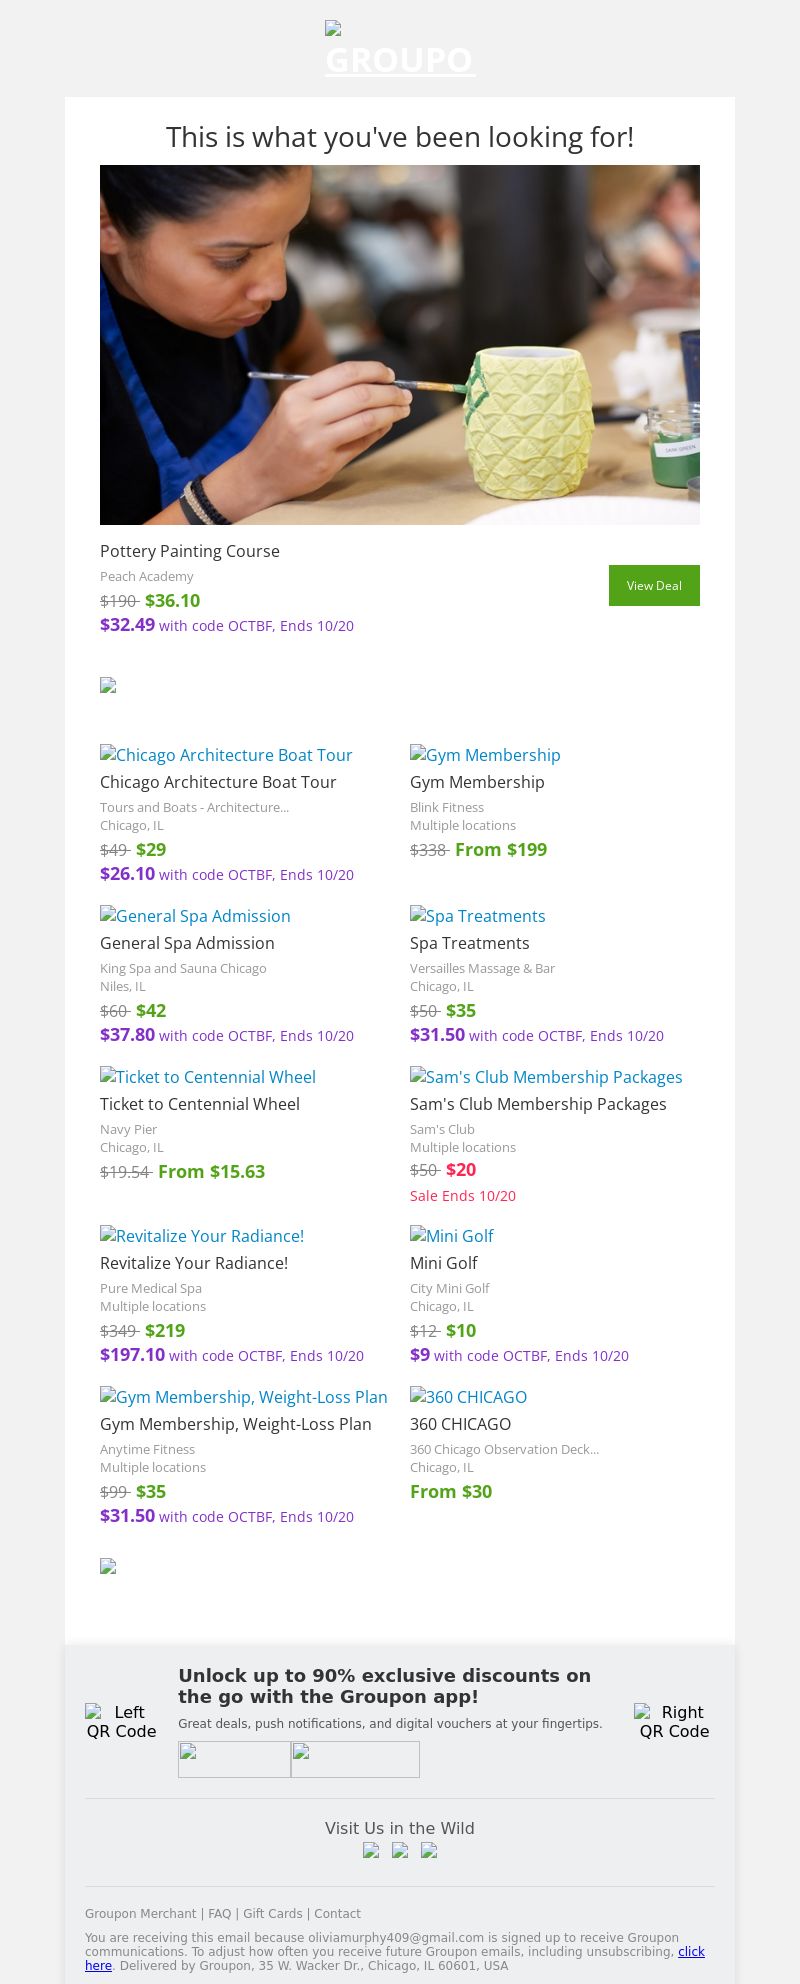Click the Right QR Code image
This screenshot has width=800, height=1984.
tap(674, 1721)
